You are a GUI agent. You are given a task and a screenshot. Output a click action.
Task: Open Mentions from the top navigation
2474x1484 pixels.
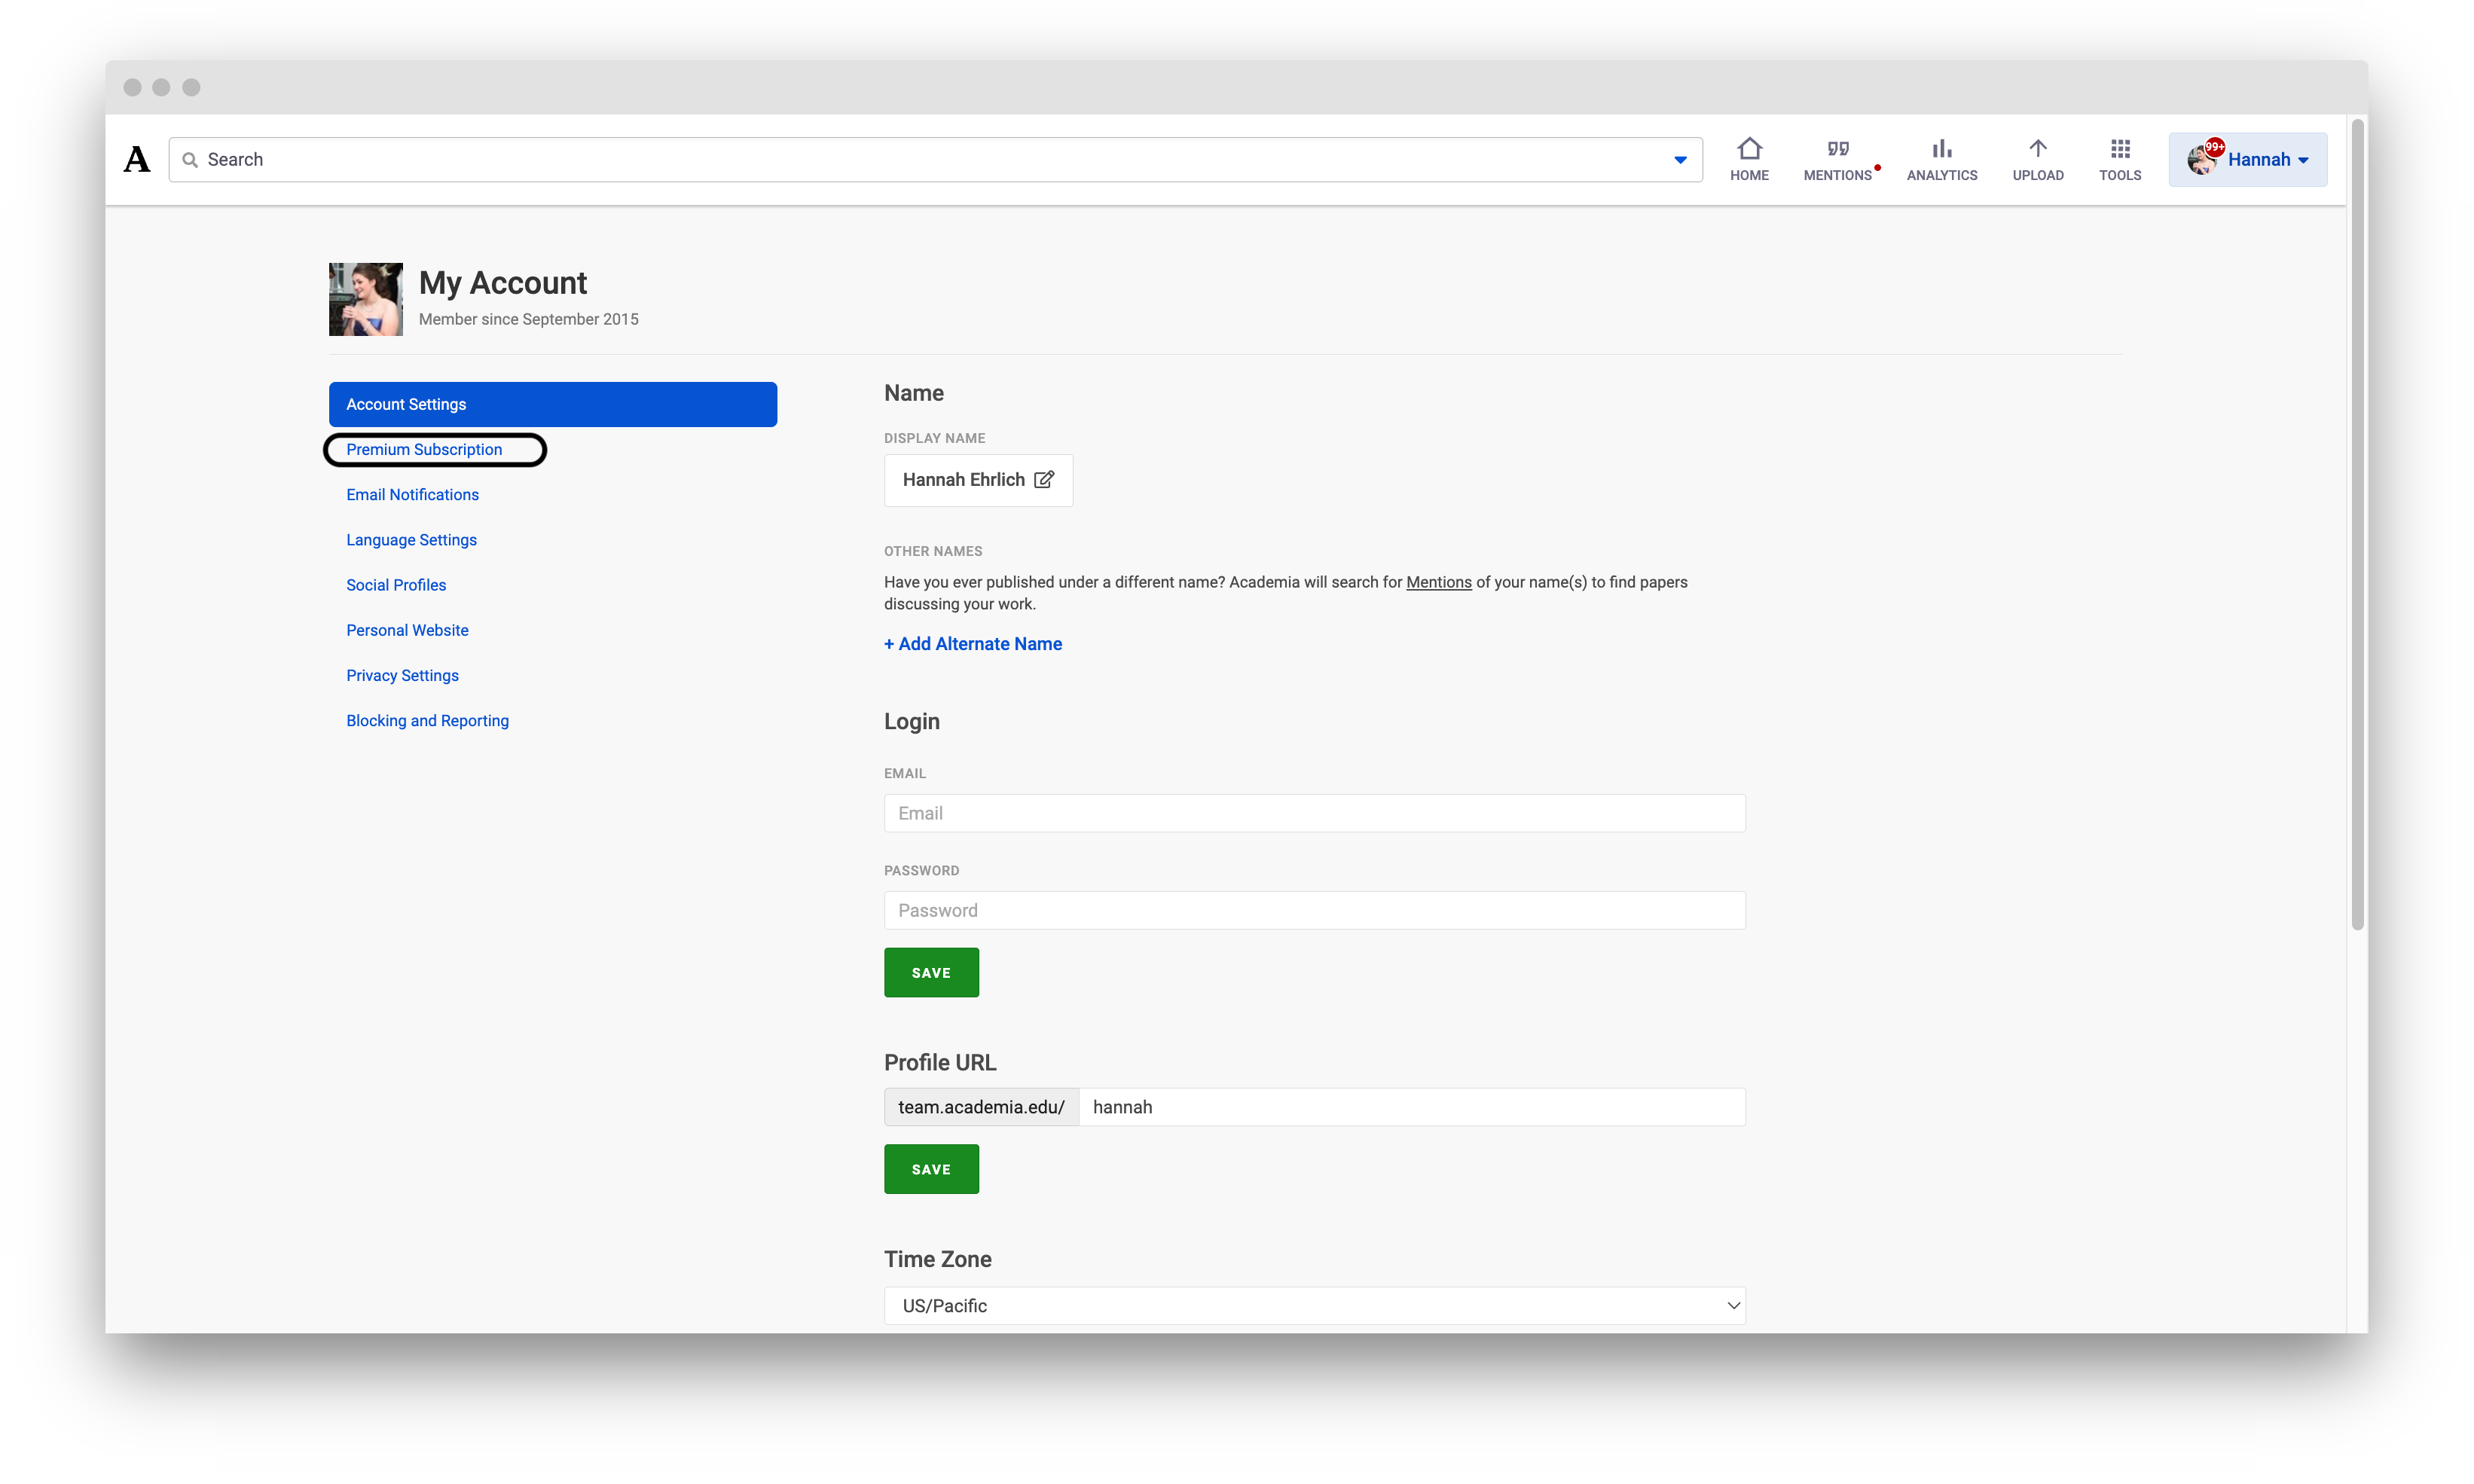pos(1838,159)
